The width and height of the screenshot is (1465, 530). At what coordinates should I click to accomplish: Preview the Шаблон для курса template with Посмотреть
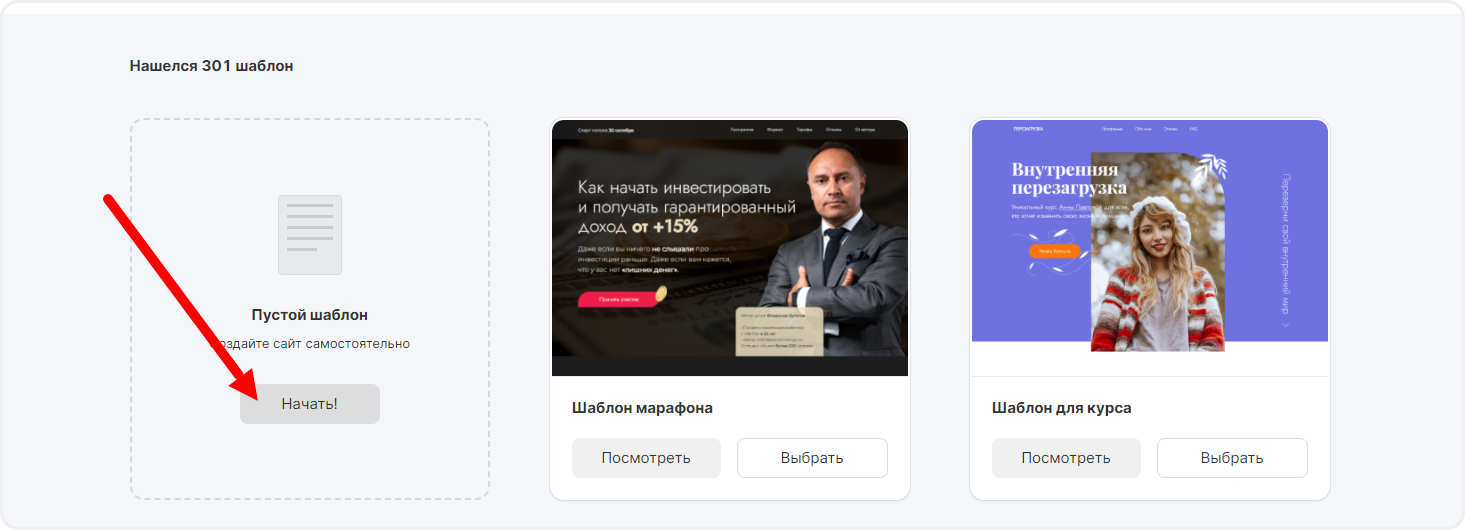[1066, 458]
